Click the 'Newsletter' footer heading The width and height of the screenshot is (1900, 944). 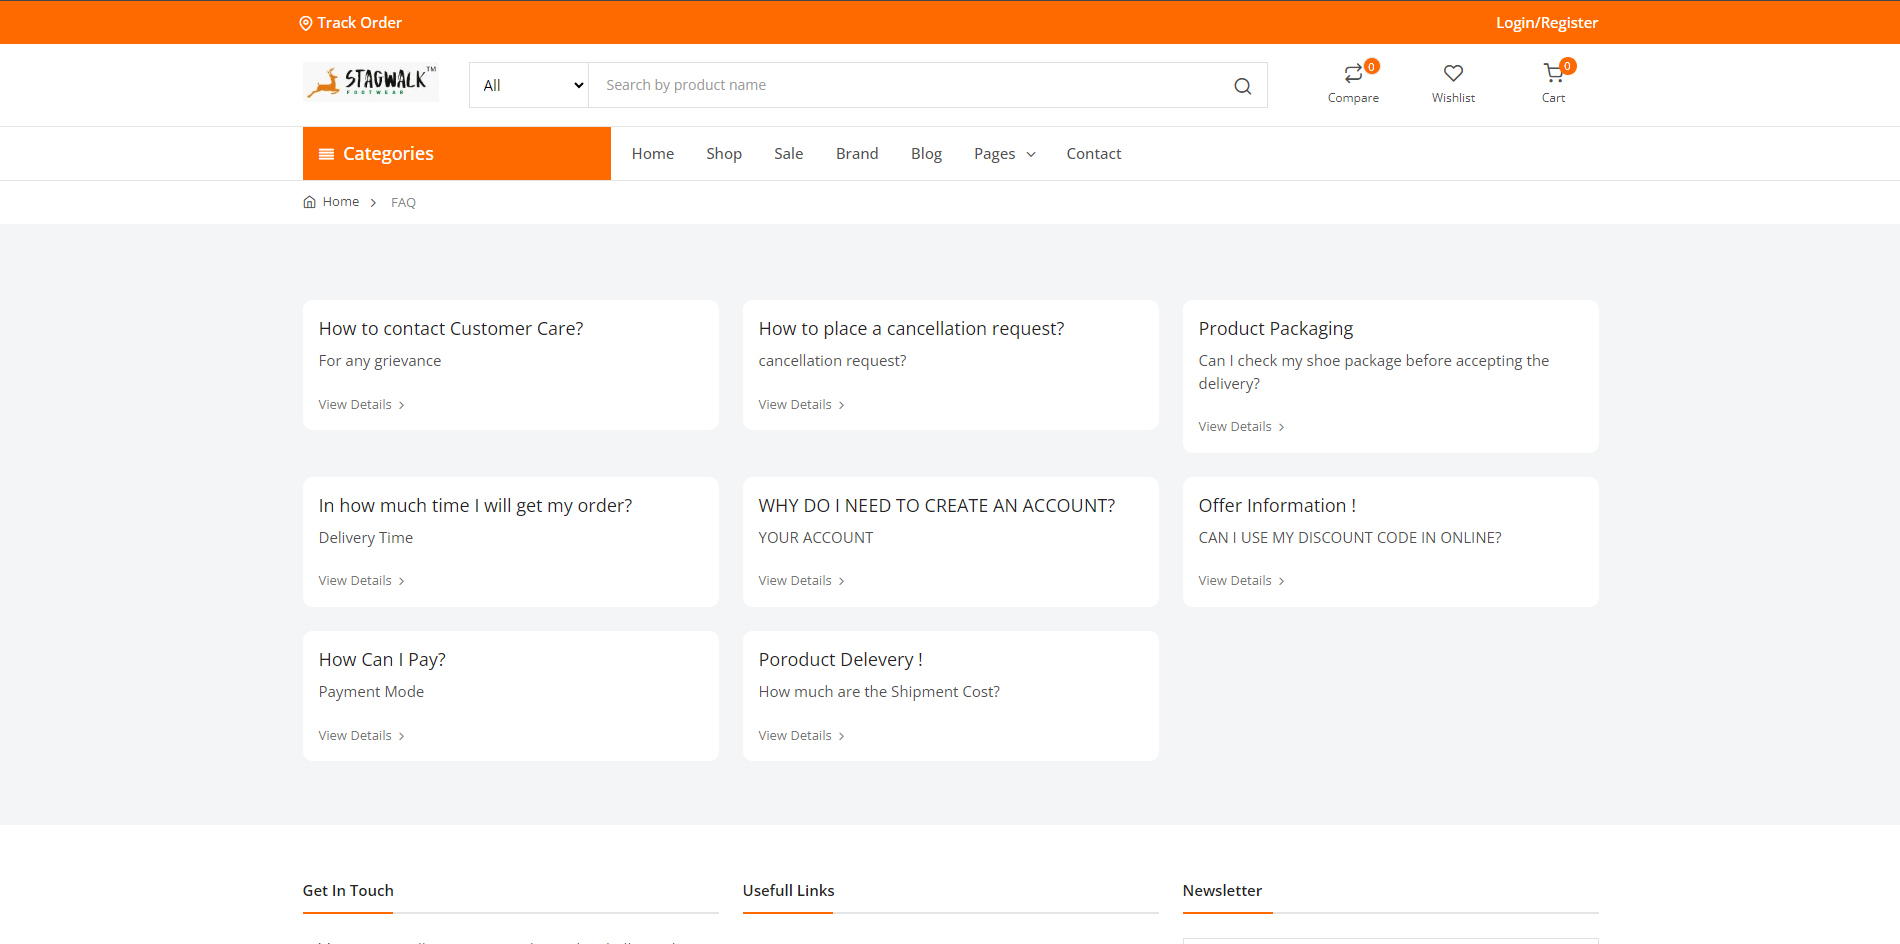coord(1222,891)
